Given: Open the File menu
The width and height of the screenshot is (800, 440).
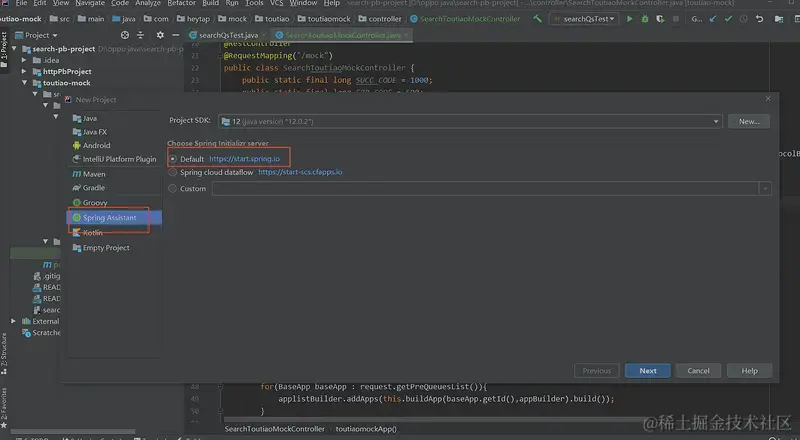Looking at the screenshot, I should point(21,3).
